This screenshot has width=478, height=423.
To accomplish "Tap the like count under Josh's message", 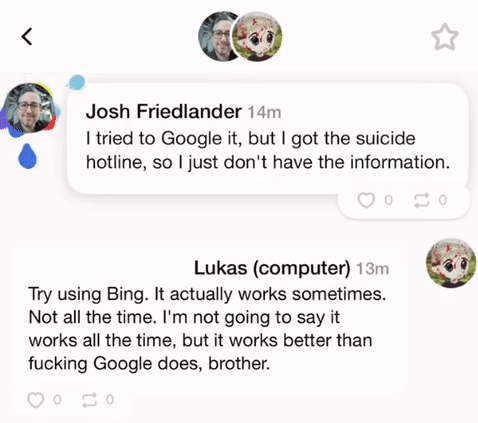I will pos(388,200).
